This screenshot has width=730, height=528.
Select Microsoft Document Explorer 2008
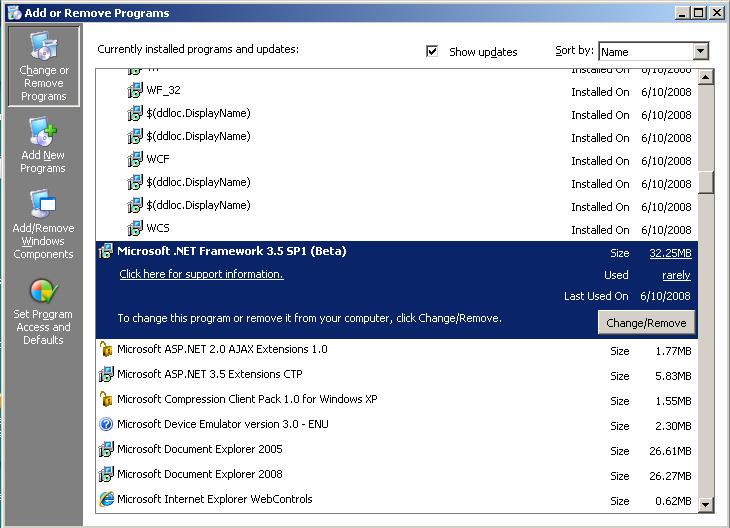click(x=397, y=475)
